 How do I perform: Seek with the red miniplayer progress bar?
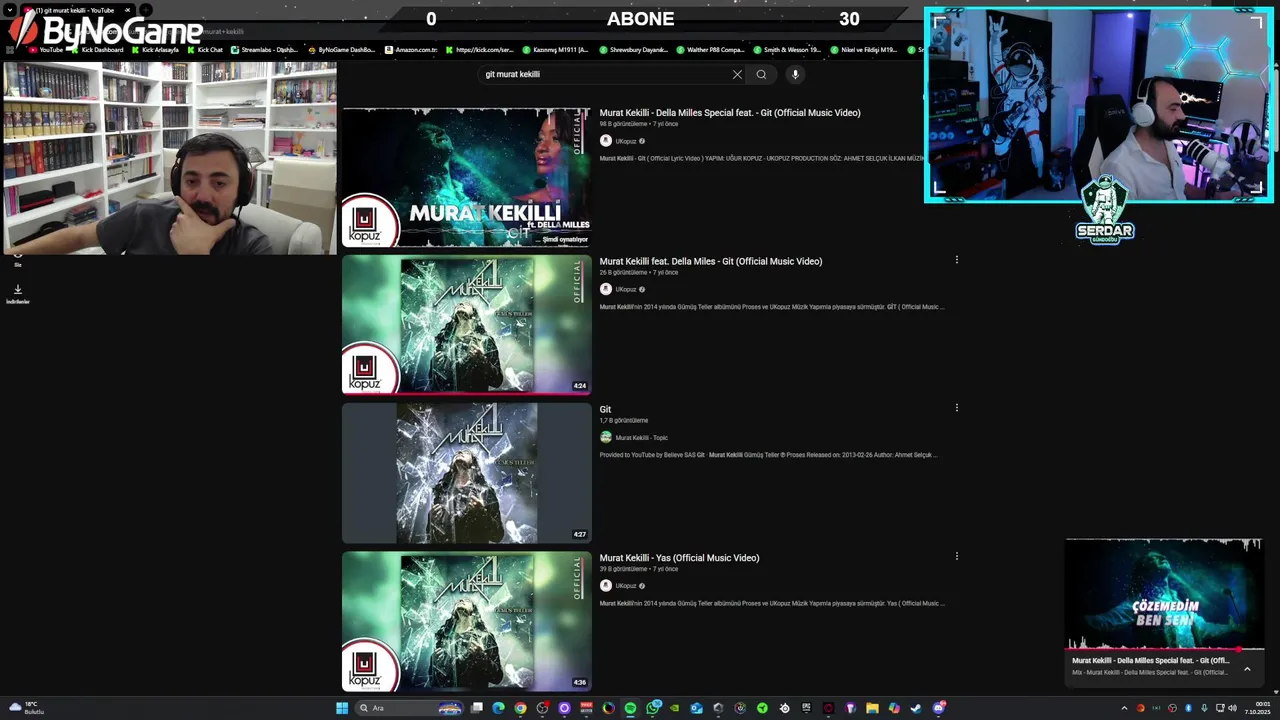tap(1165, 651)
